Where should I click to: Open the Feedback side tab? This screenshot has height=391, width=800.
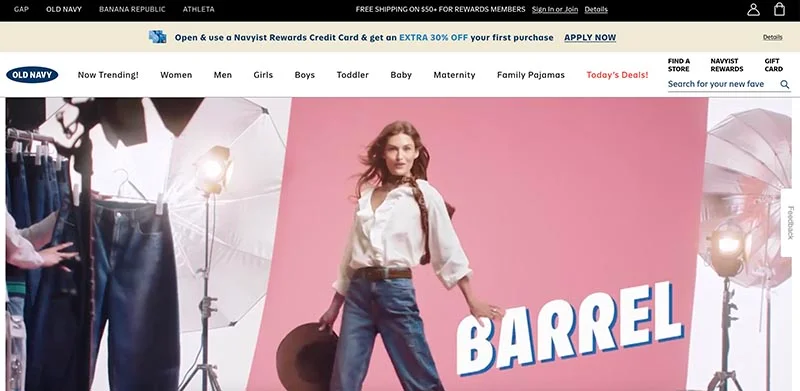click(x=790, y=223)
